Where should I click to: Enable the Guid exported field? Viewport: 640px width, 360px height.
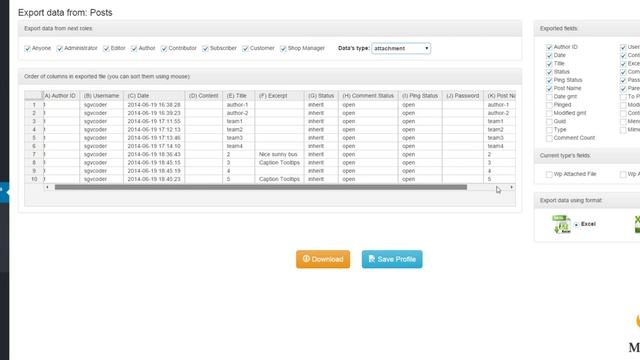(x=549, y=122)
